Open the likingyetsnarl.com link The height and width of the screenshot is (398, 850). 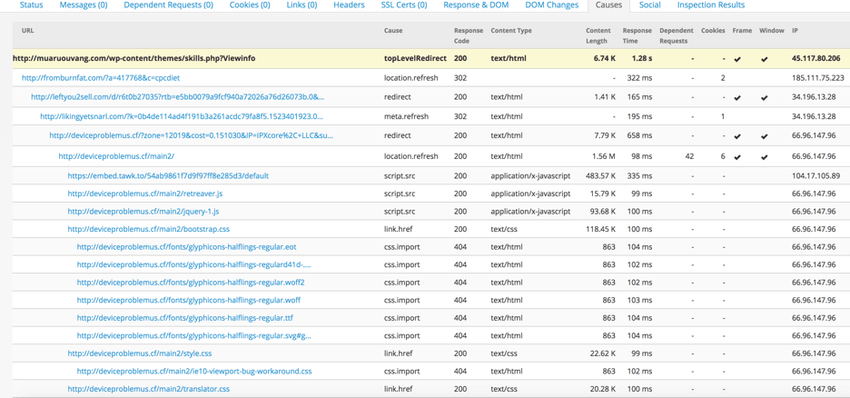(x=183, y=117)
